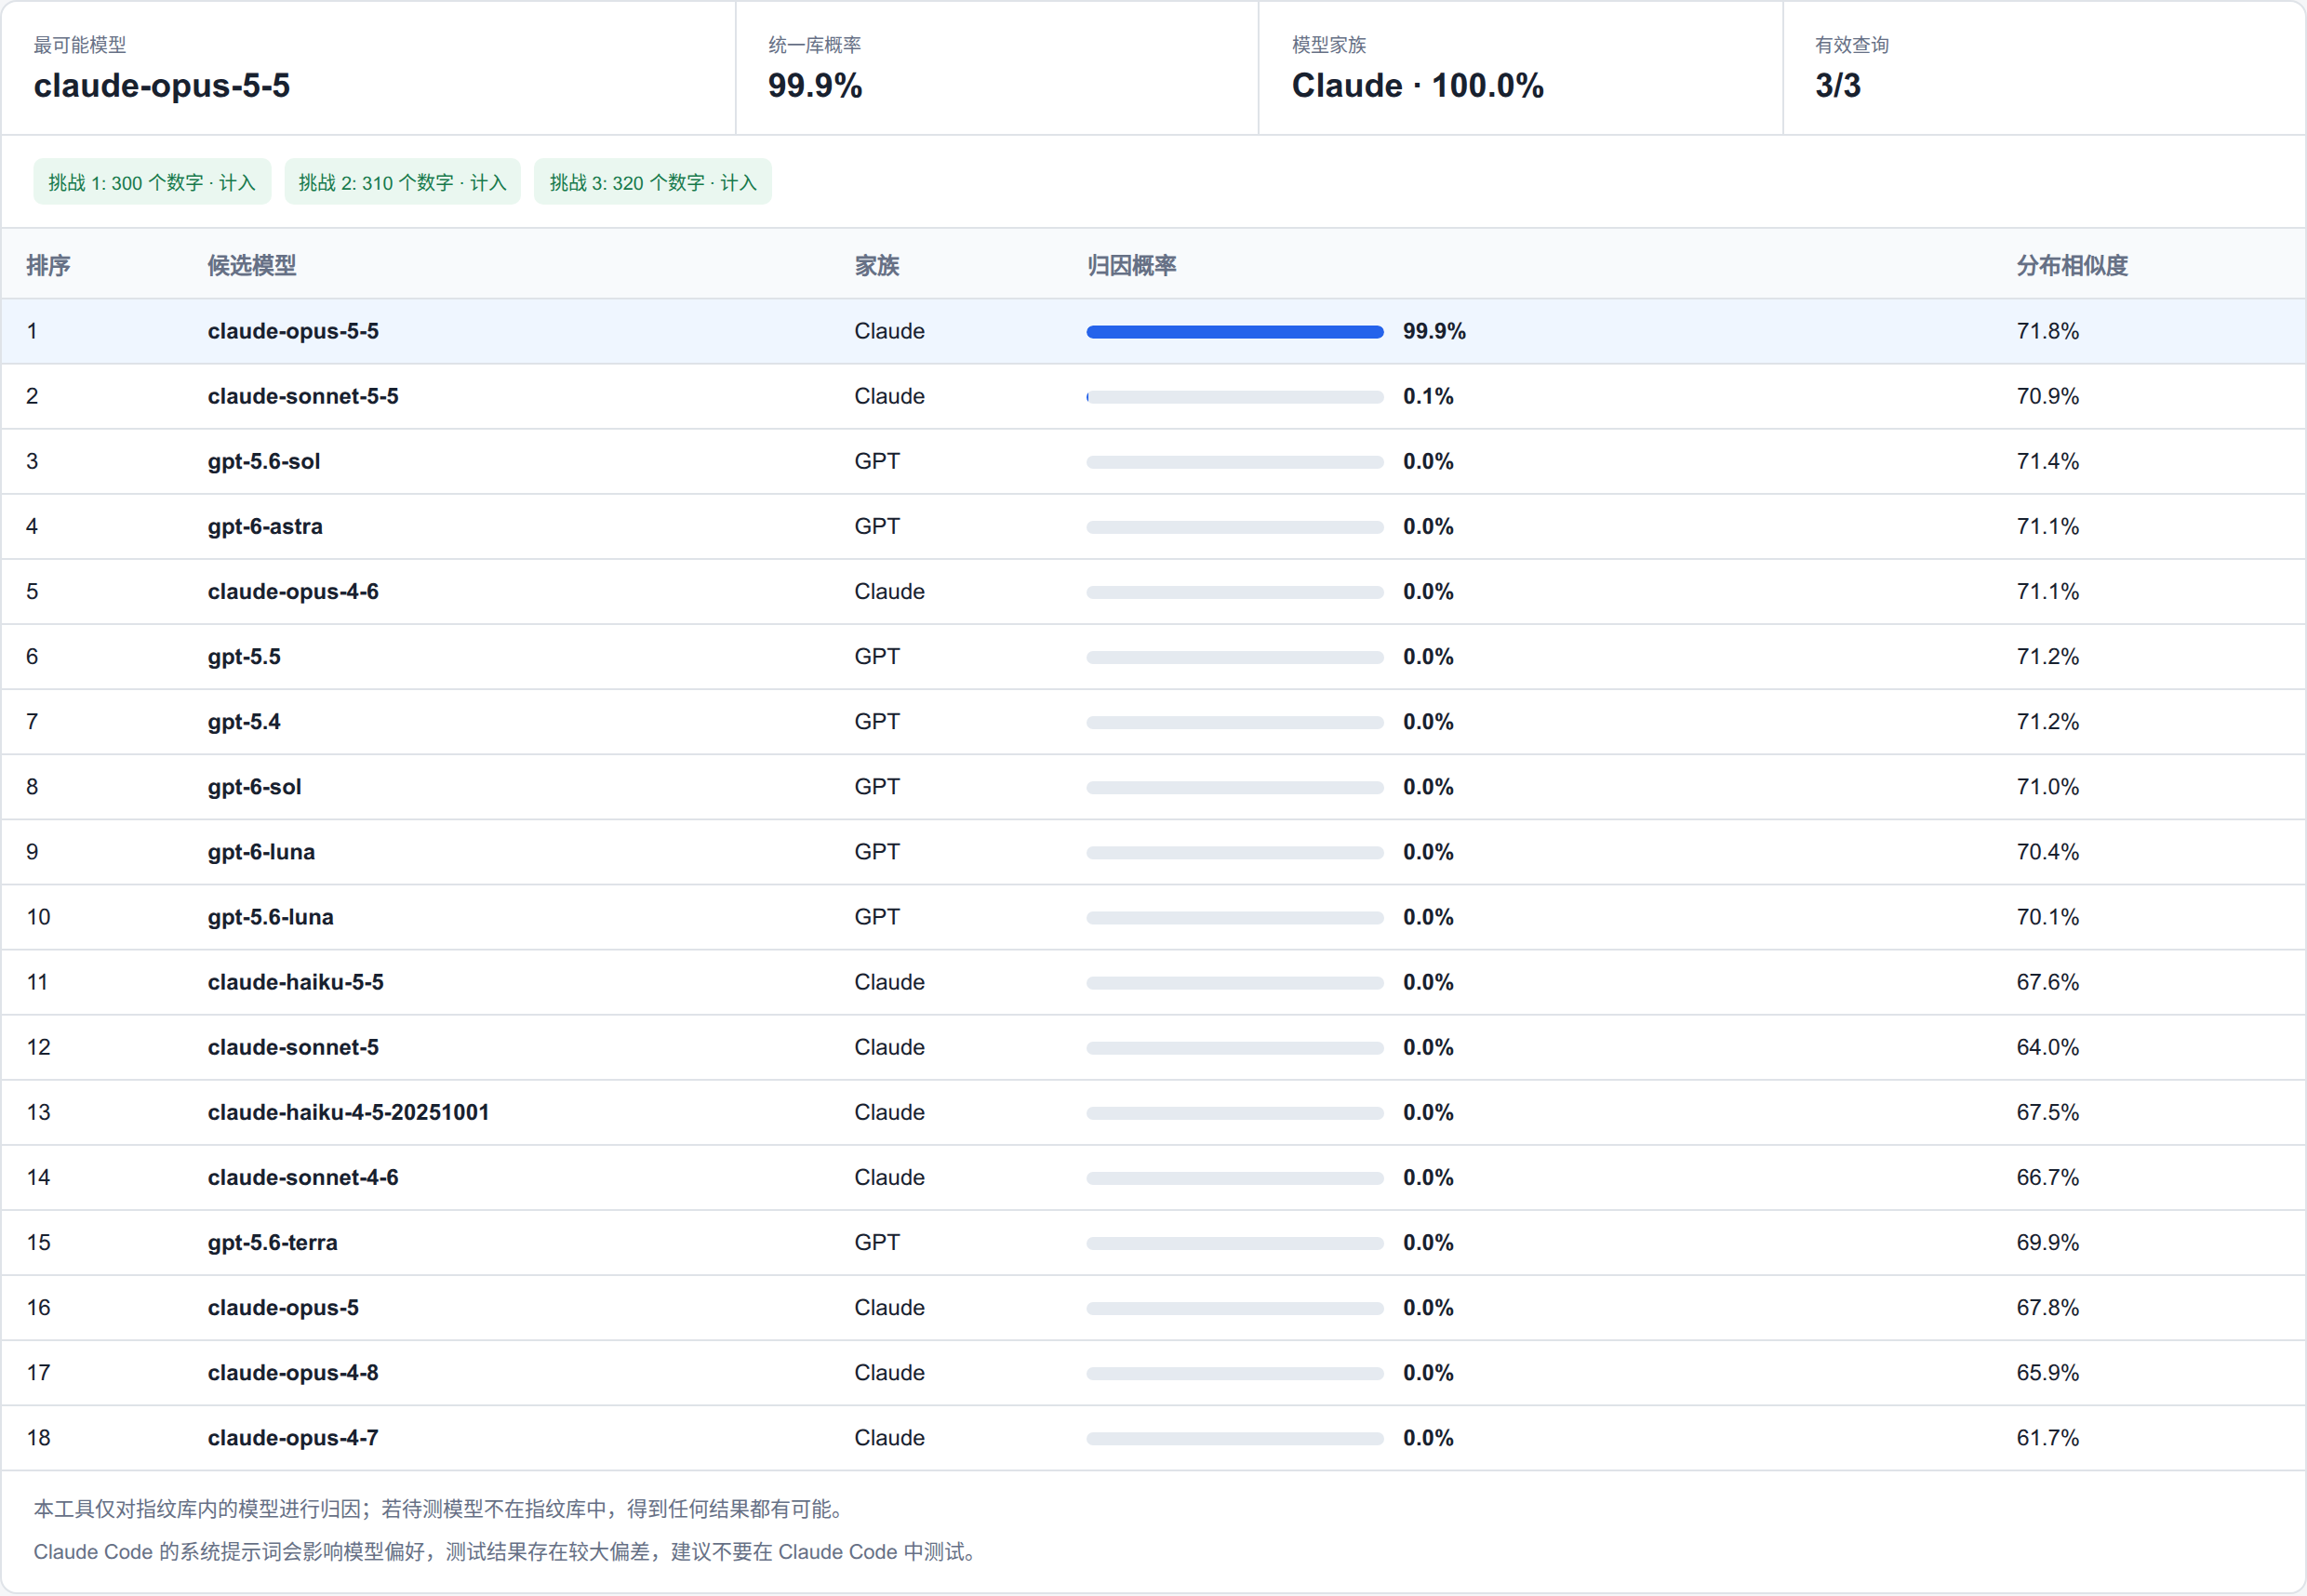Select the claude-haiku-5-5 model name
This screenshot has width=2307, height=1596.
[296, 981]
